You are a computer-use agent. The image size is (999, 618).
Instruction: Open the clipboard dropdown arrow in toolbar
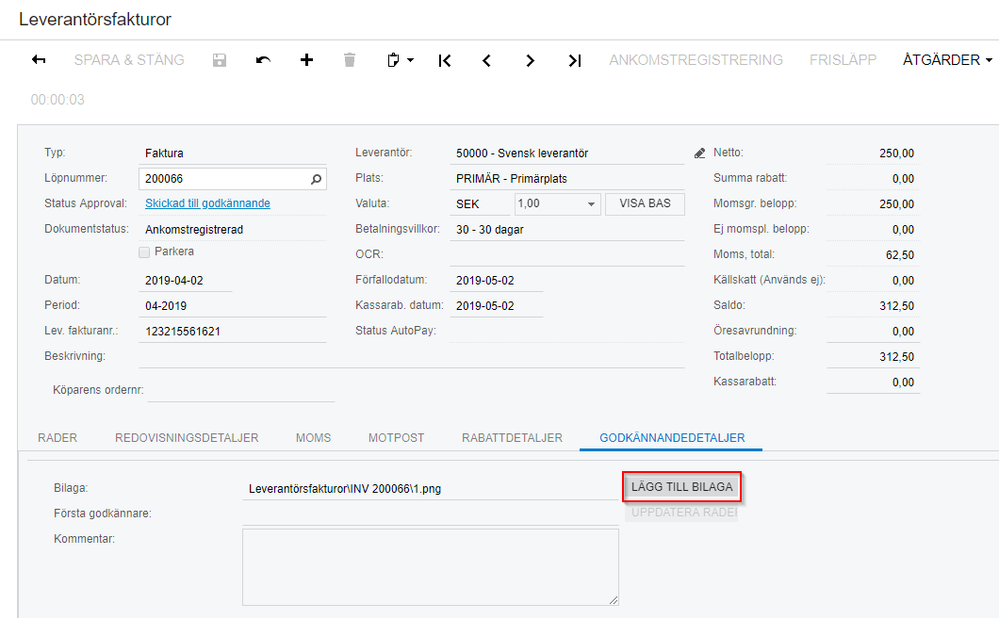point(410,60)
